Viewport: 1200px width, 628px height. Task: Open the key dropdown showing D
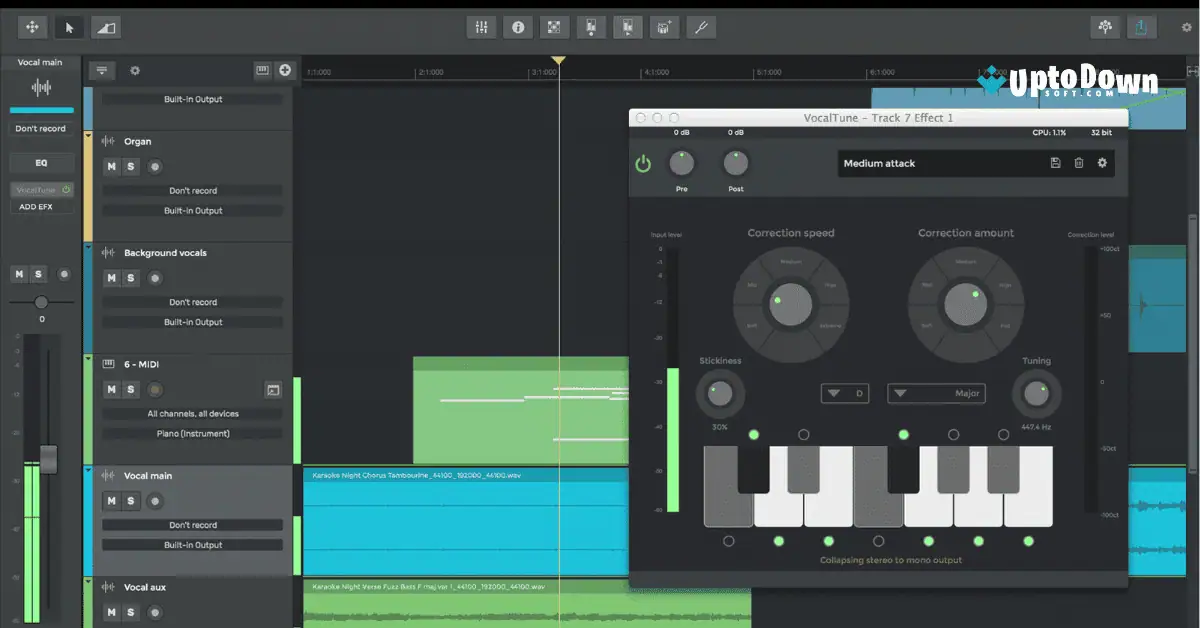pyautogui.click(x=844, y=393)
